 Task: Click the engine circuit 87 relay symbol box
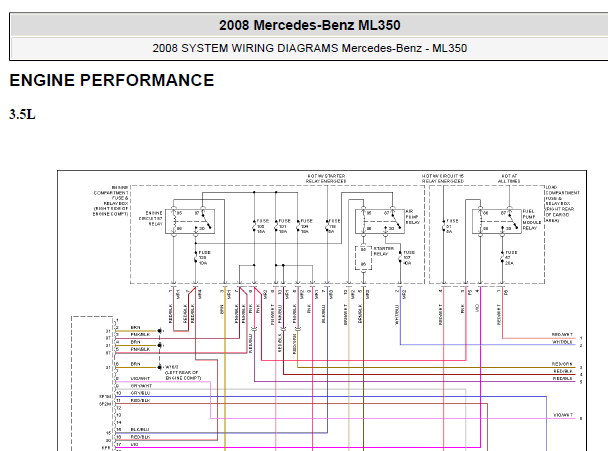tap(190, 221)
